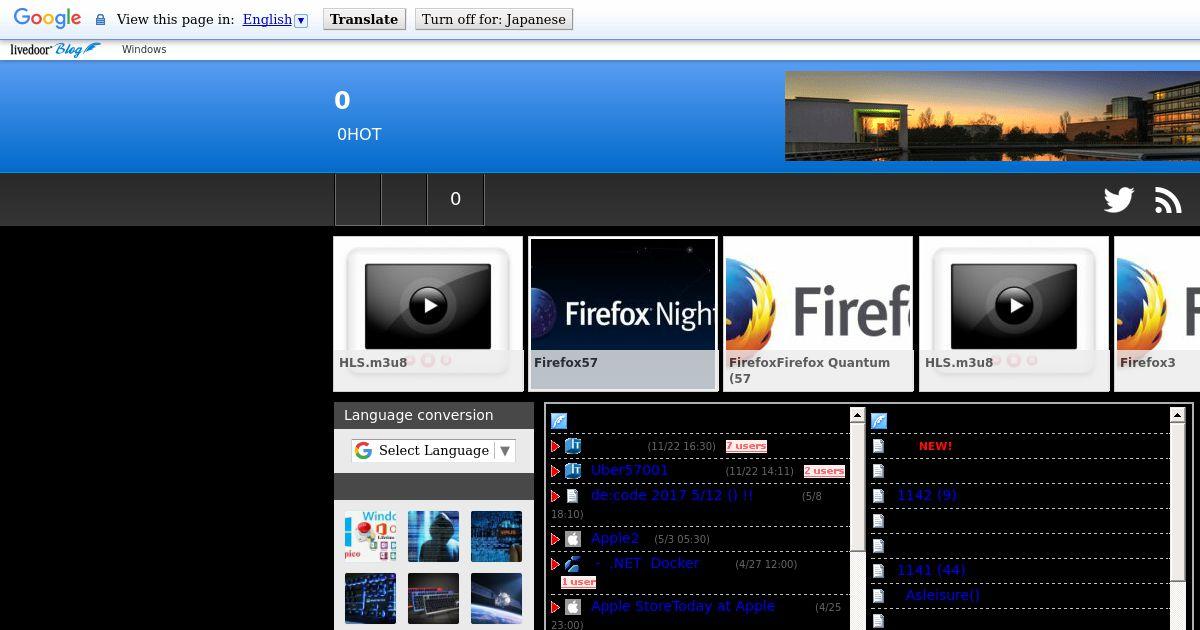1200x630 pixels.
Task: Click the Apple logo icon next to Apple2
Action: pos(573,539)
